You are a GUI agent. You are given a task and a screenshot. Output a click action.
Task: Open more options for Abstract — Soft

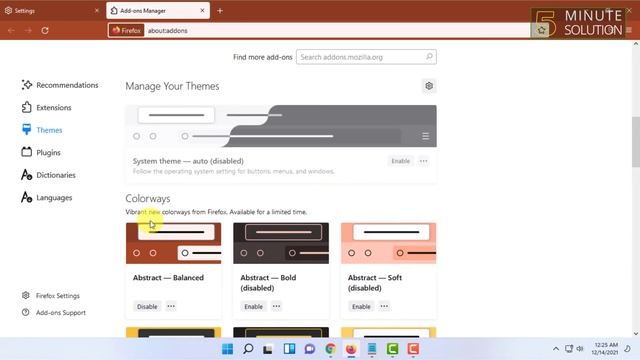tap(384, 306)
